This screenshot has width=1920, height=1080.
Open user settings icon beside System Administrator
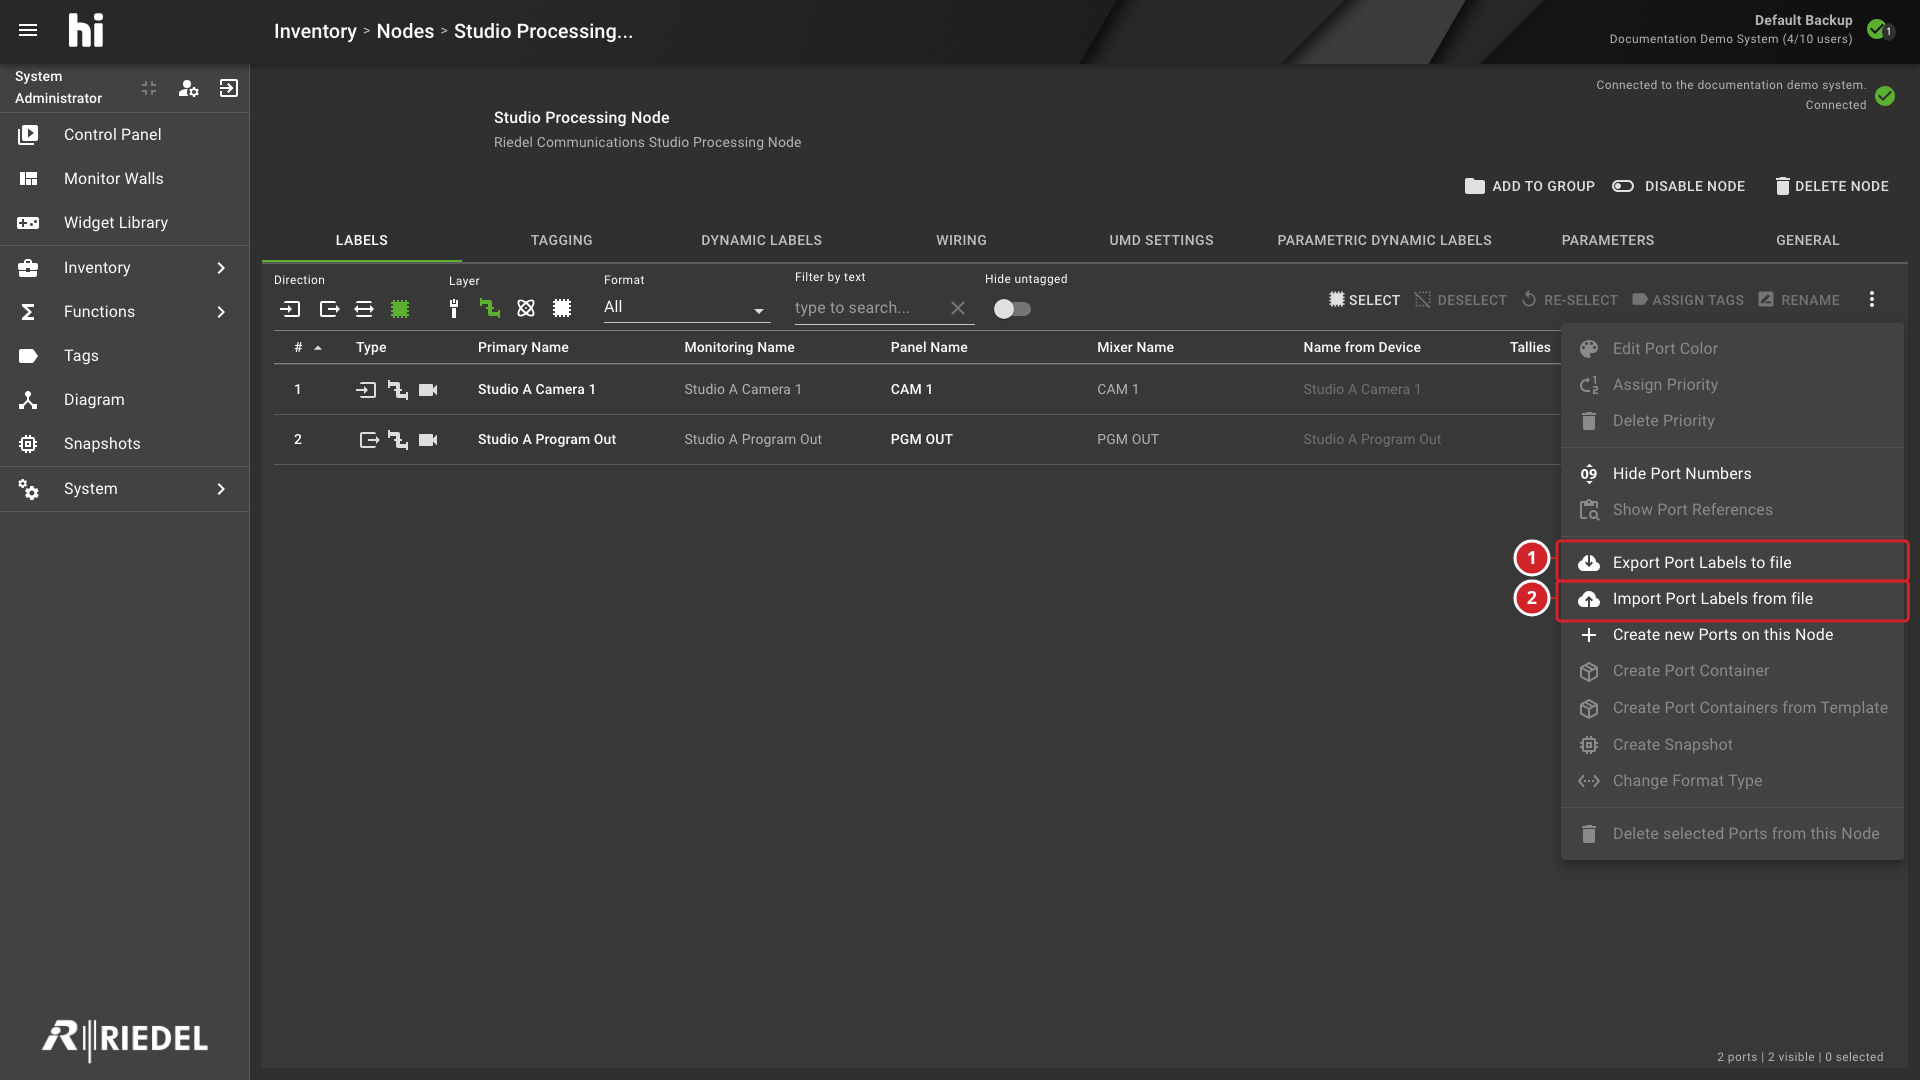(188, 88)
